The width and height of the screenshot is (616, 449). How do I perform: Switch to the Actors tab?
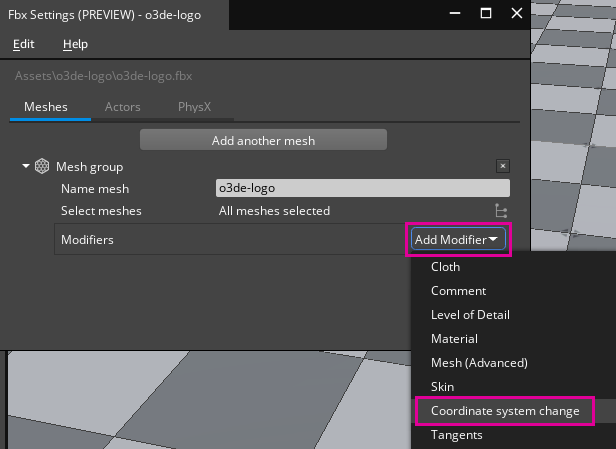123,106
